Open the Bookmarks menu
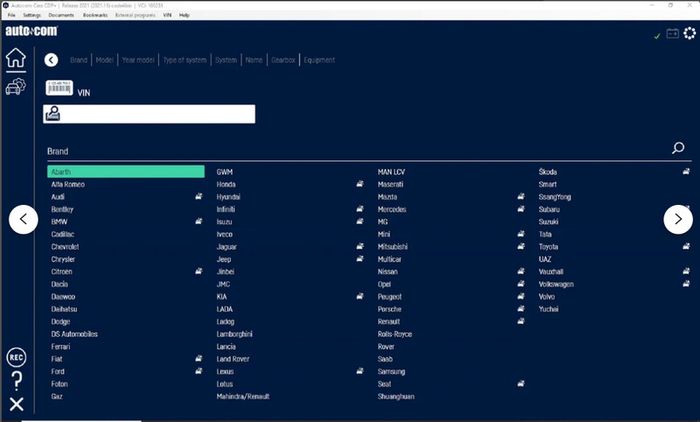This screenshot has height=422, width=700. coord(95,15)
